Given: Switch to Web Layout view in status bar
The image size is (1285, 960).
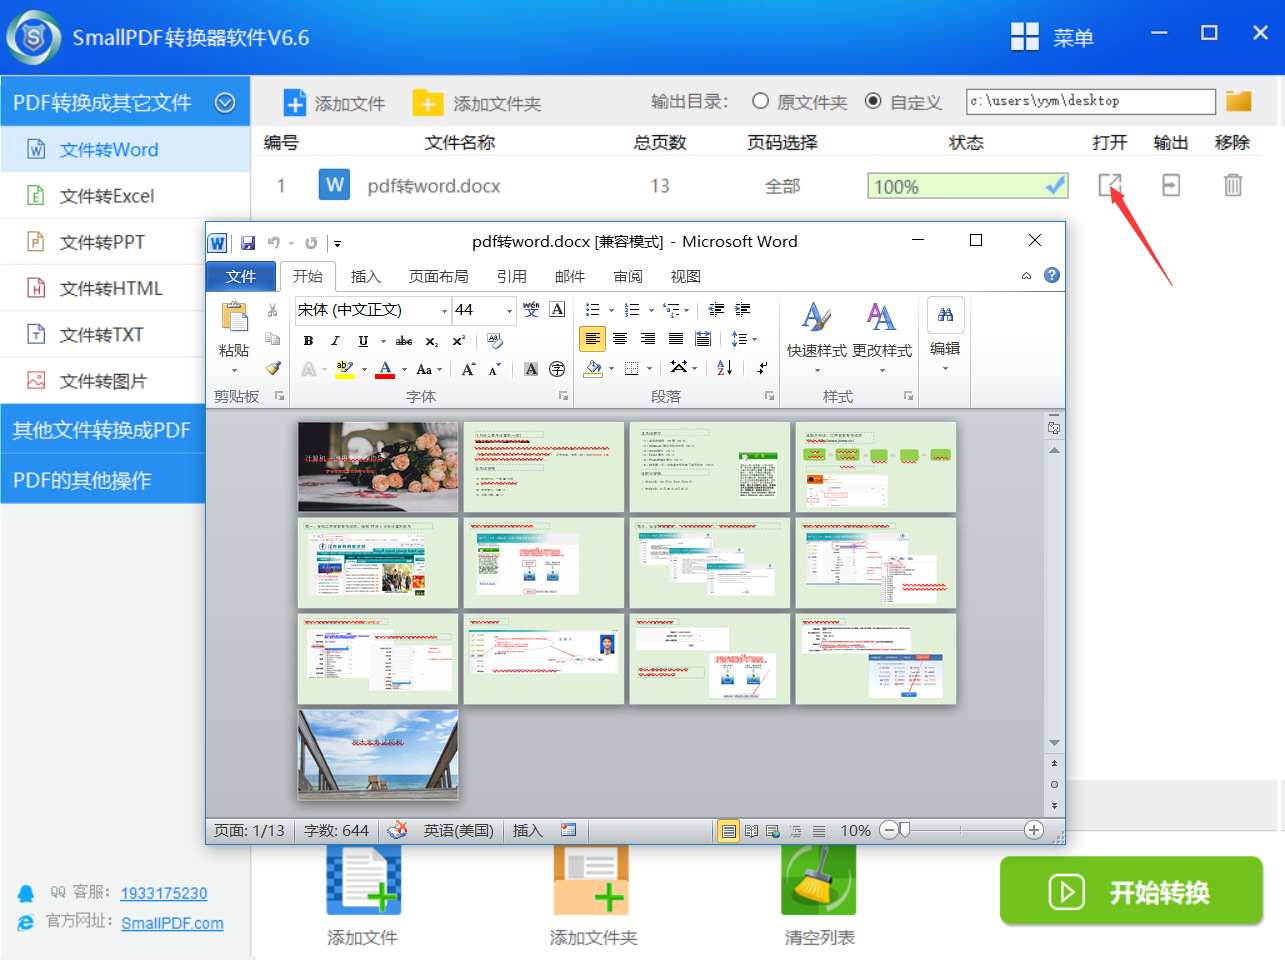Looking at the screenshot, I should coord(773,831).
